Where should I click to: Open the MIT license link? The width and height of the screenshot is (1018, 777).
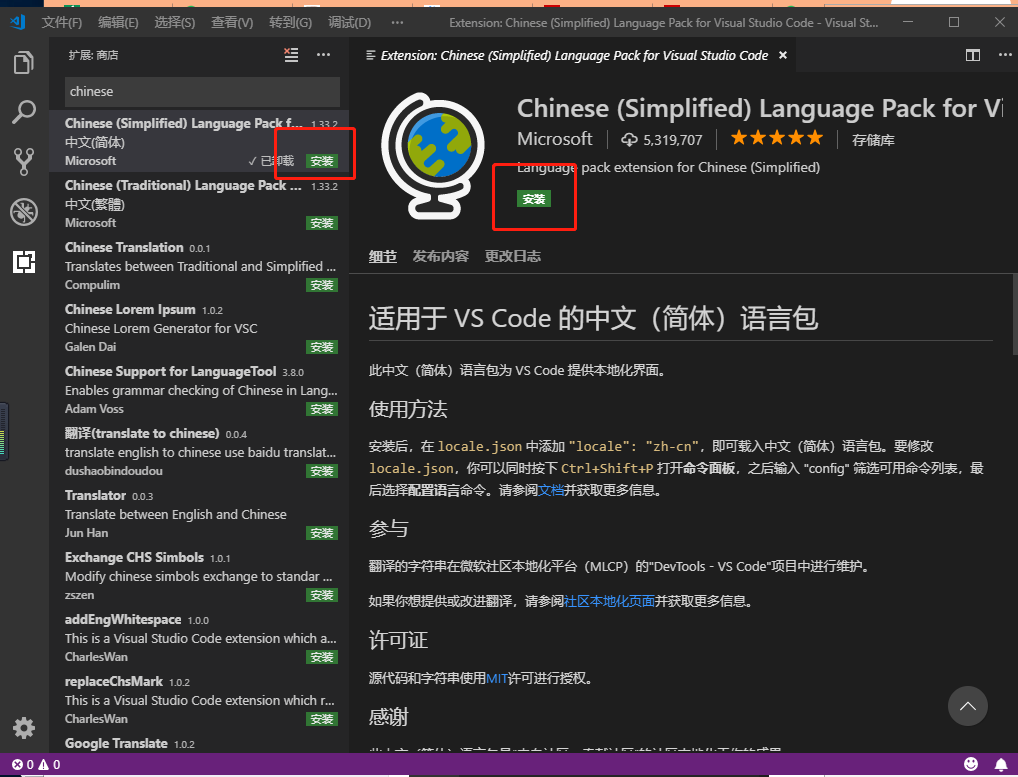click(x=497, y=678)
